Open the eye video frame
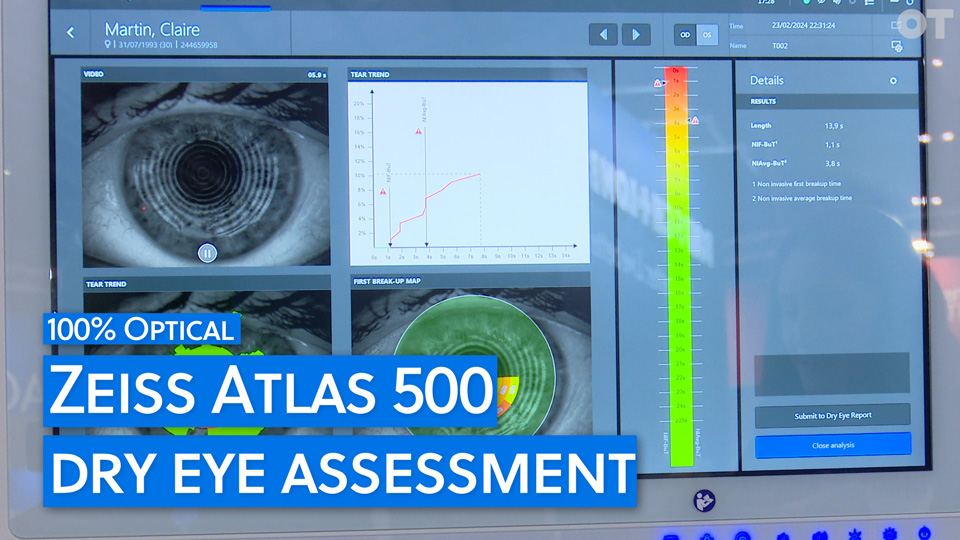This screenshot has height=540, width=960. (x=206, y=174)
